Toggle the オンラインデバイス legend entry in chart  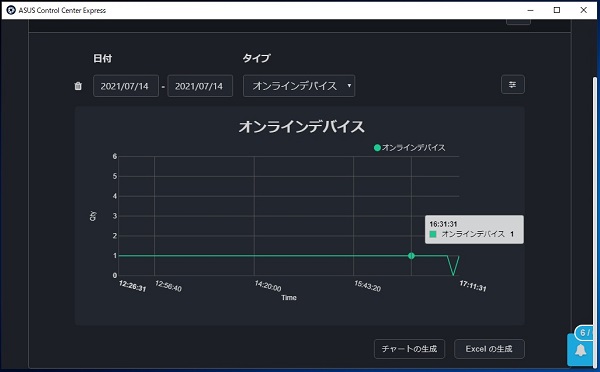click(x=409, y=147)
